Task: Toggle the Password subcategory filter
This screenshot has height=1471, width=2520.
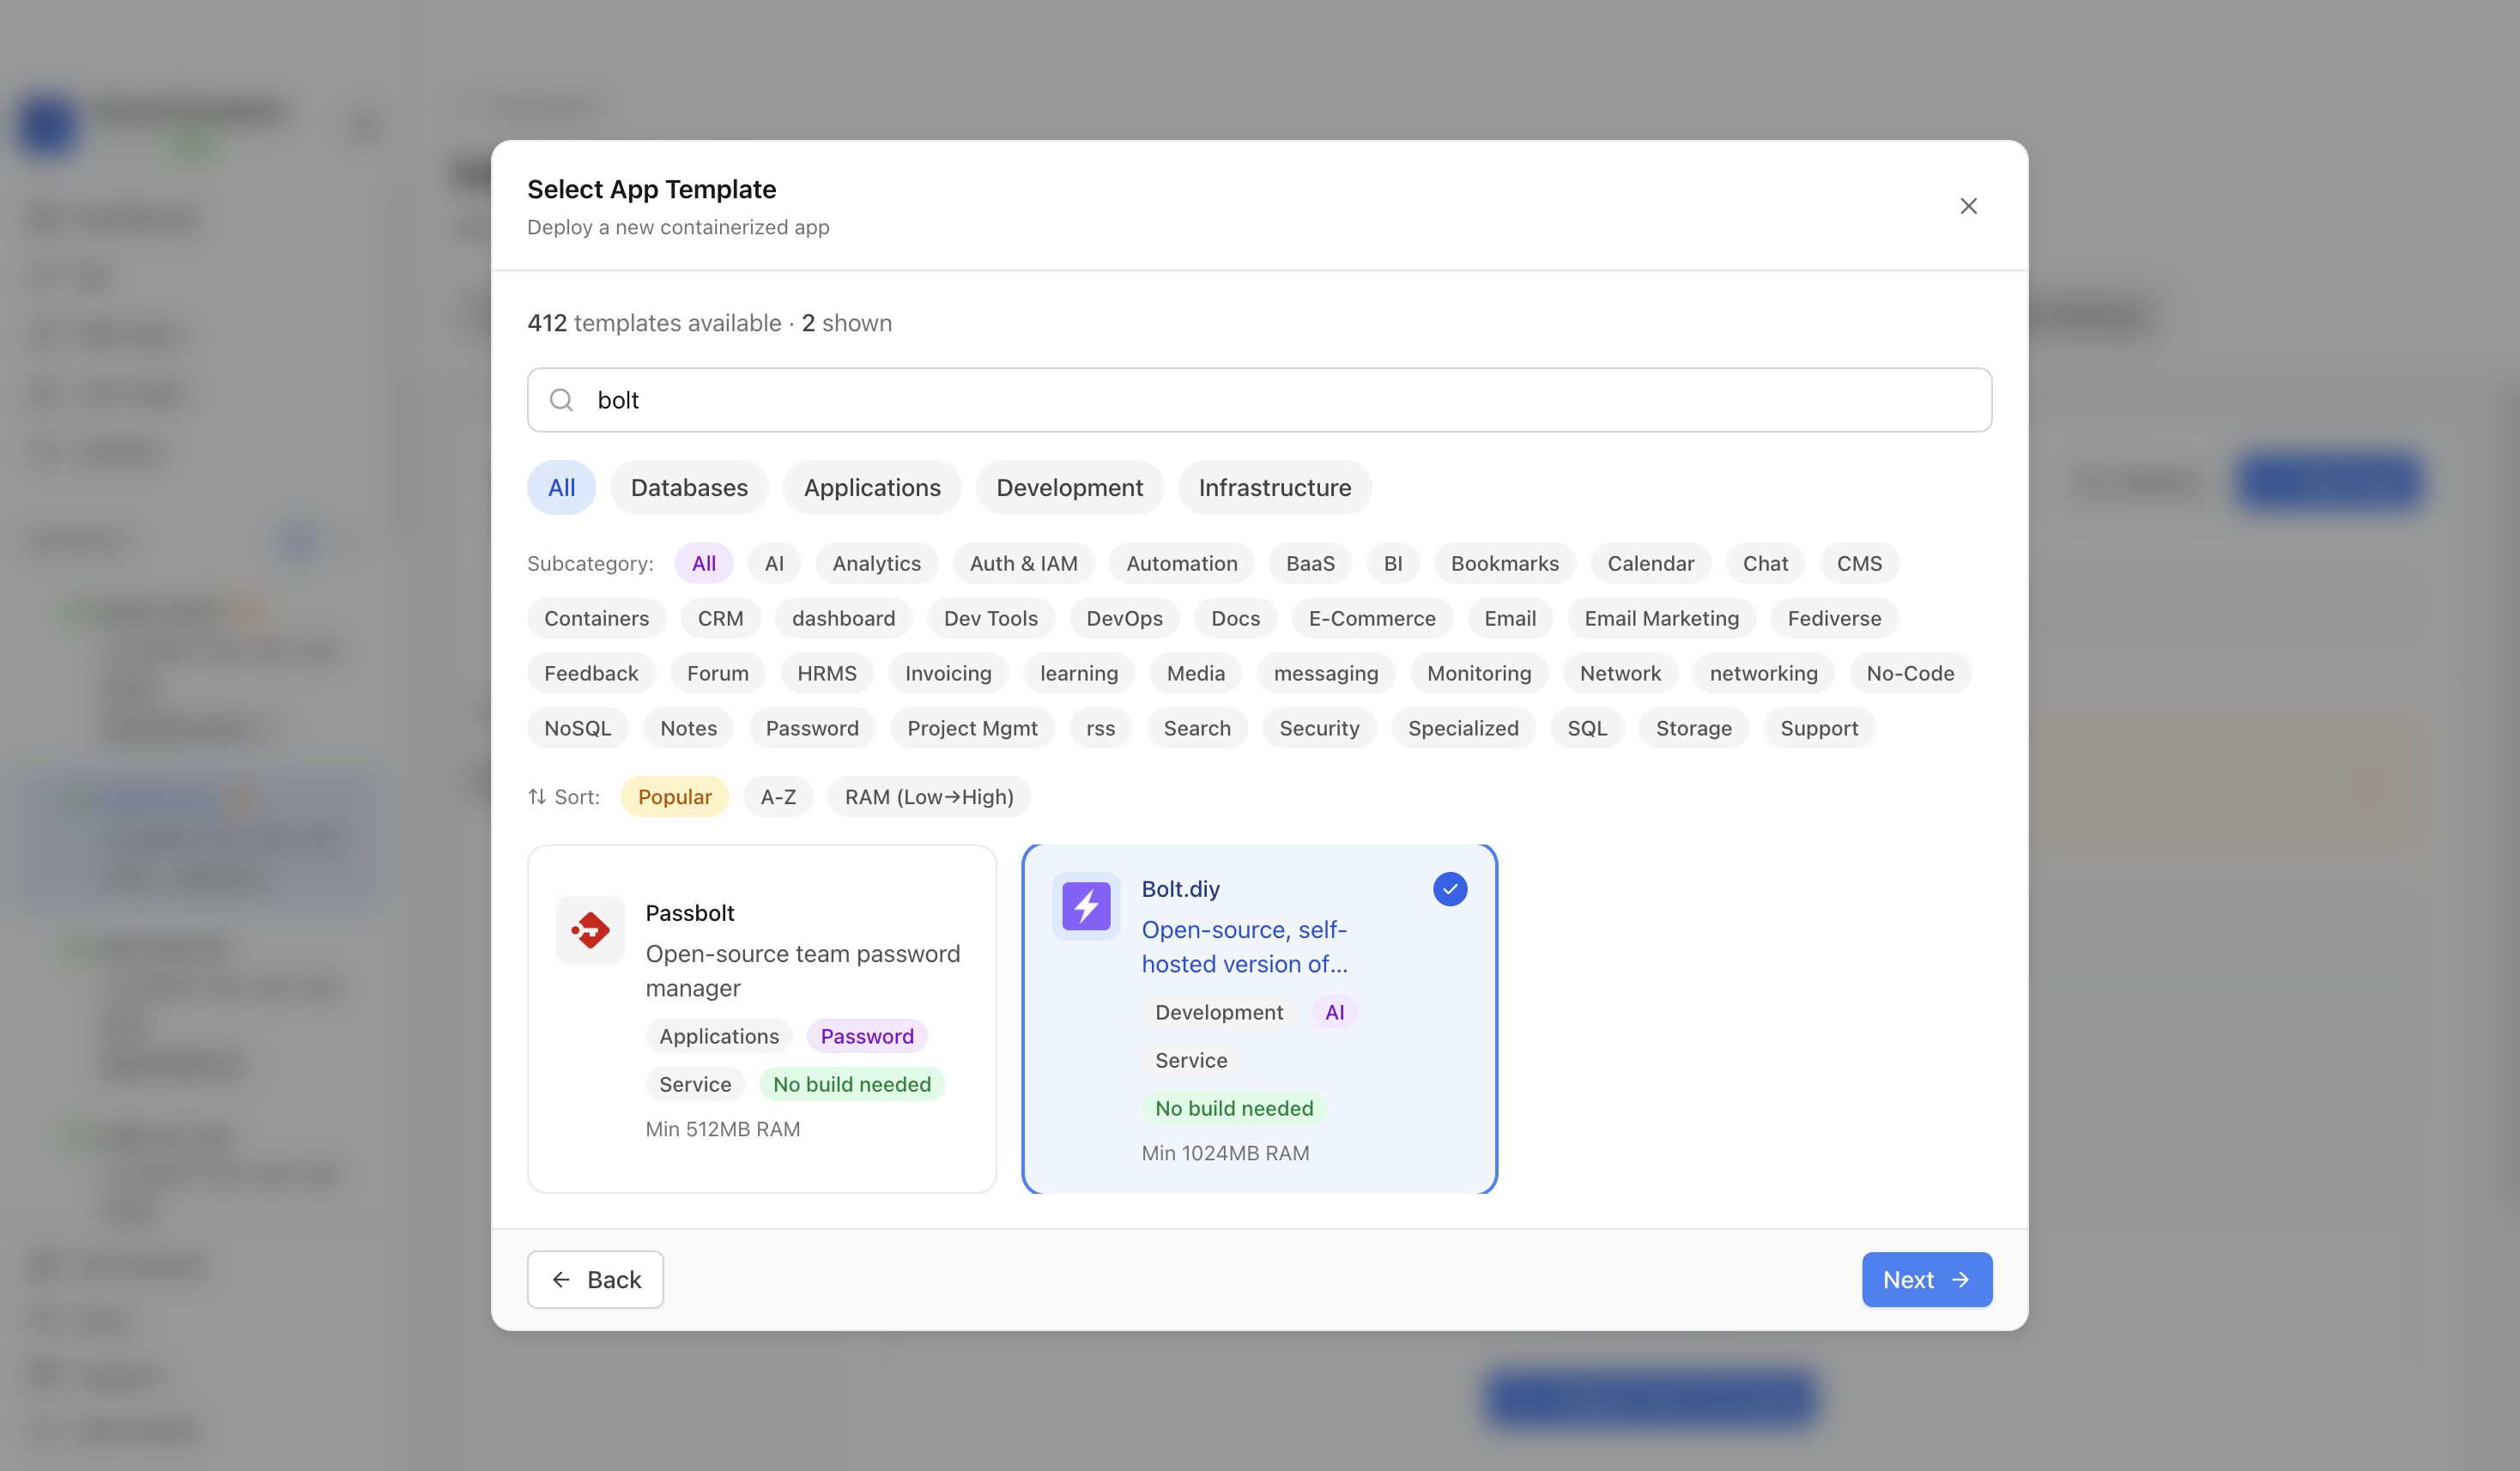Action: [x=812, y=728]
